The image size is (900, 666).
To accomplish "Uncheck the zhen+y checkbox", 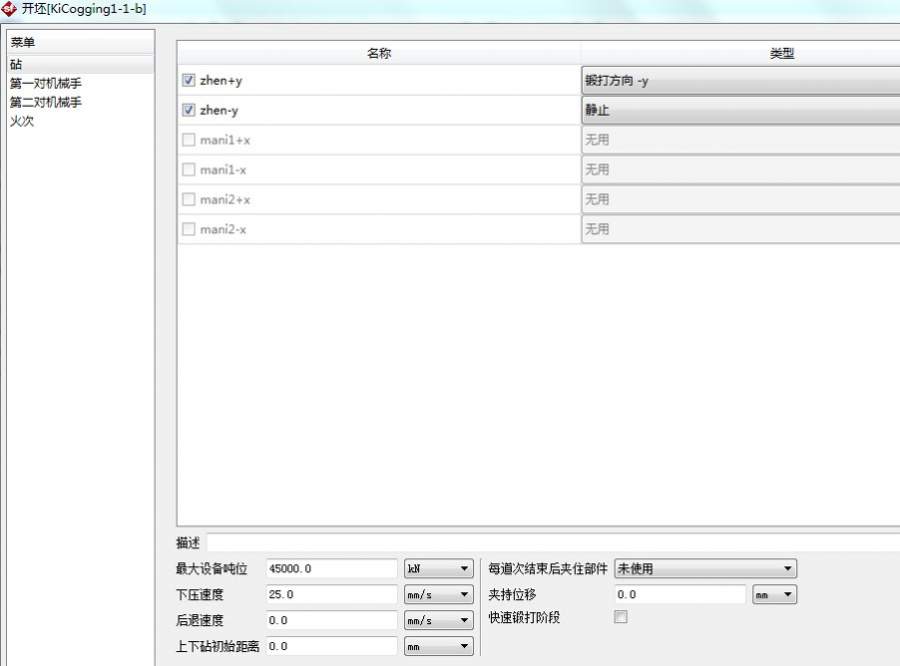I will coord(188,80).
